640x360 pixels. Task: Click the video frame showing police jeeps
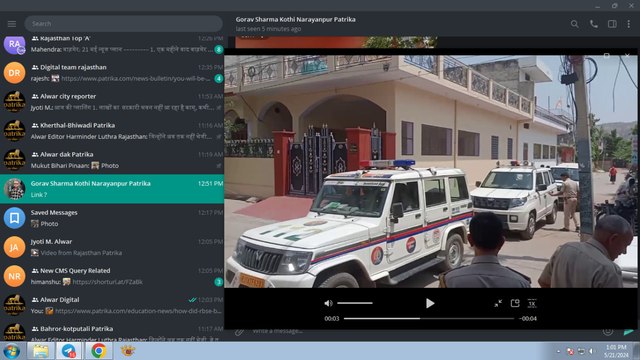coord(431,171)
